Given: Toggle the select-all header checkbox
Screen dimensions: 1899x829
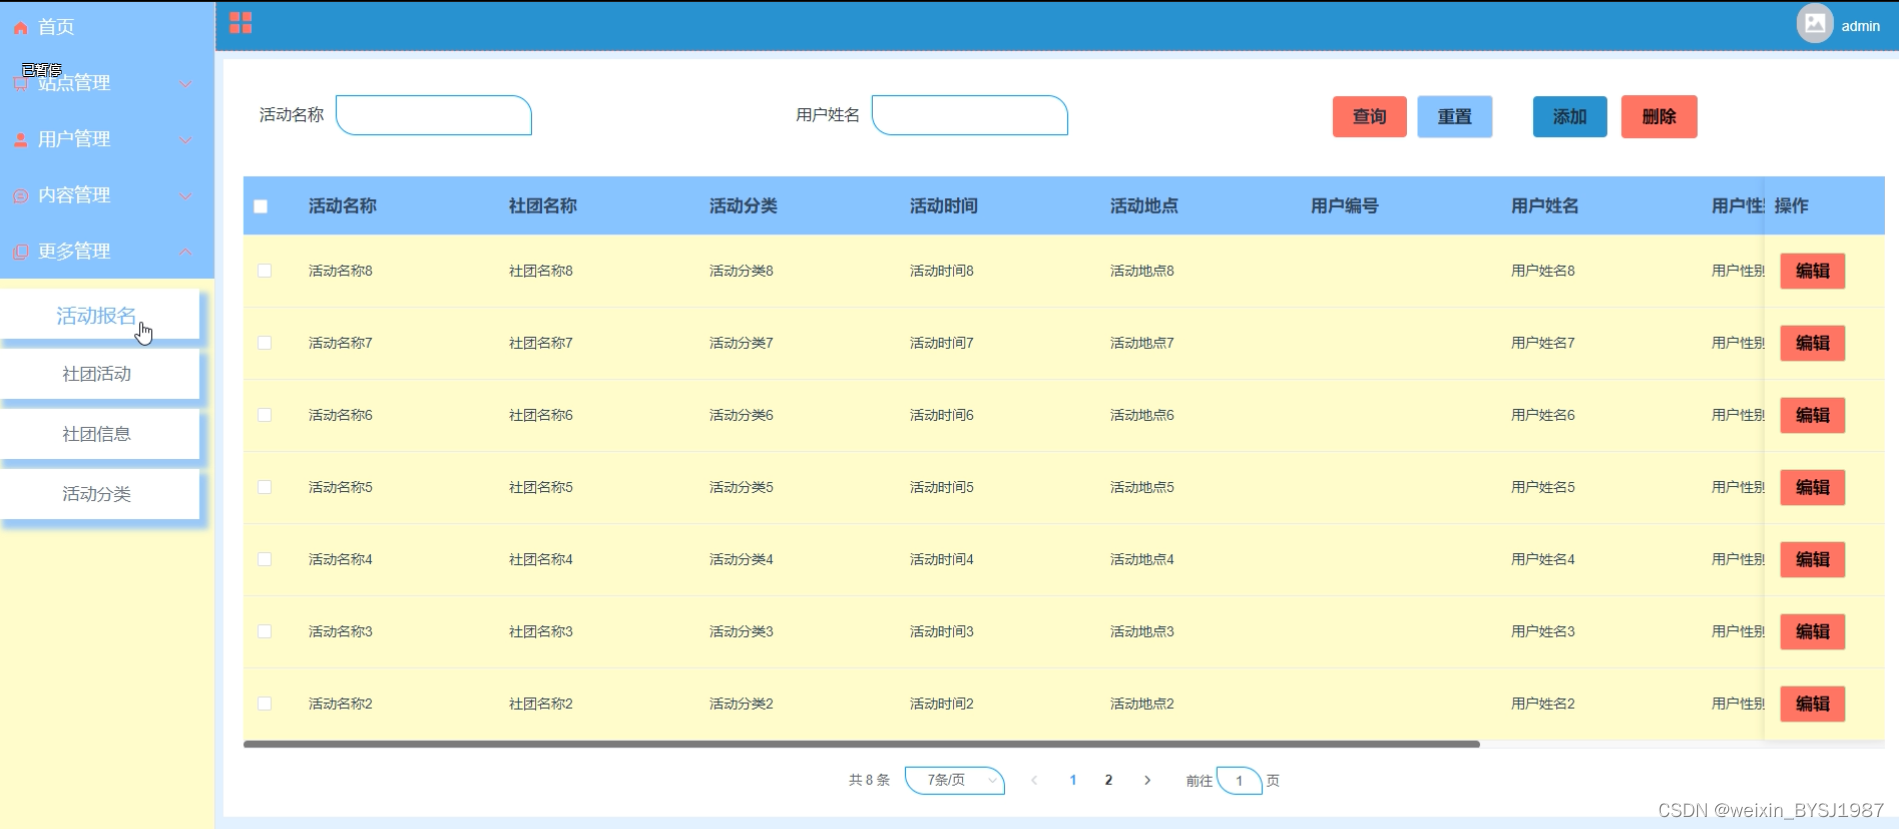Looking at the screenshot, I should (x=261, y=206).
